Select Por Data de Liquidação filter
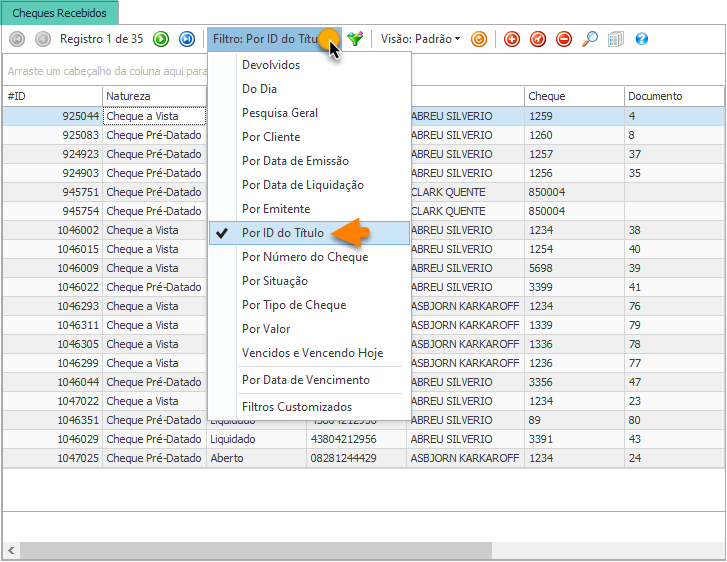The height and width of the screenshot is (562, 727). click(x=309, y=185)
